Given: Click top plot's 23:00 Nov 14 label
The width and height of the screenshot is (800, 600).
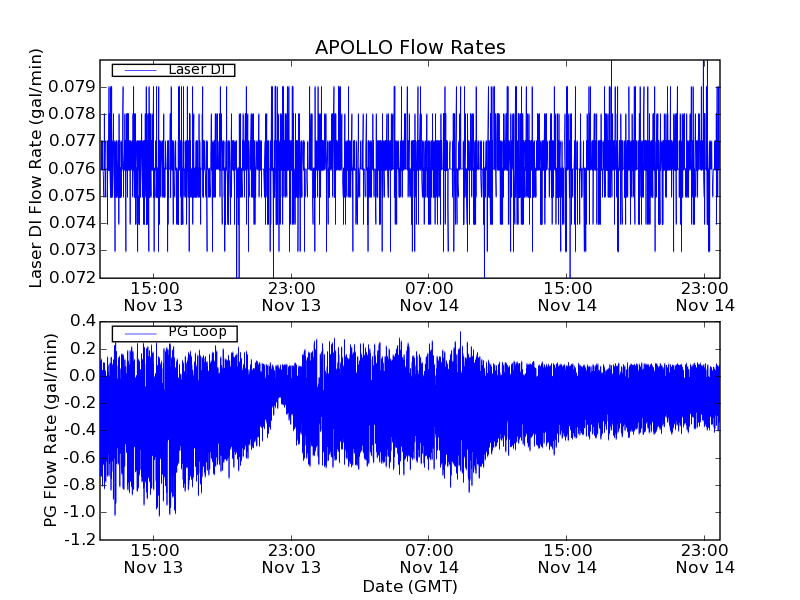Looking at the screenshot, I should pos(705,297).
